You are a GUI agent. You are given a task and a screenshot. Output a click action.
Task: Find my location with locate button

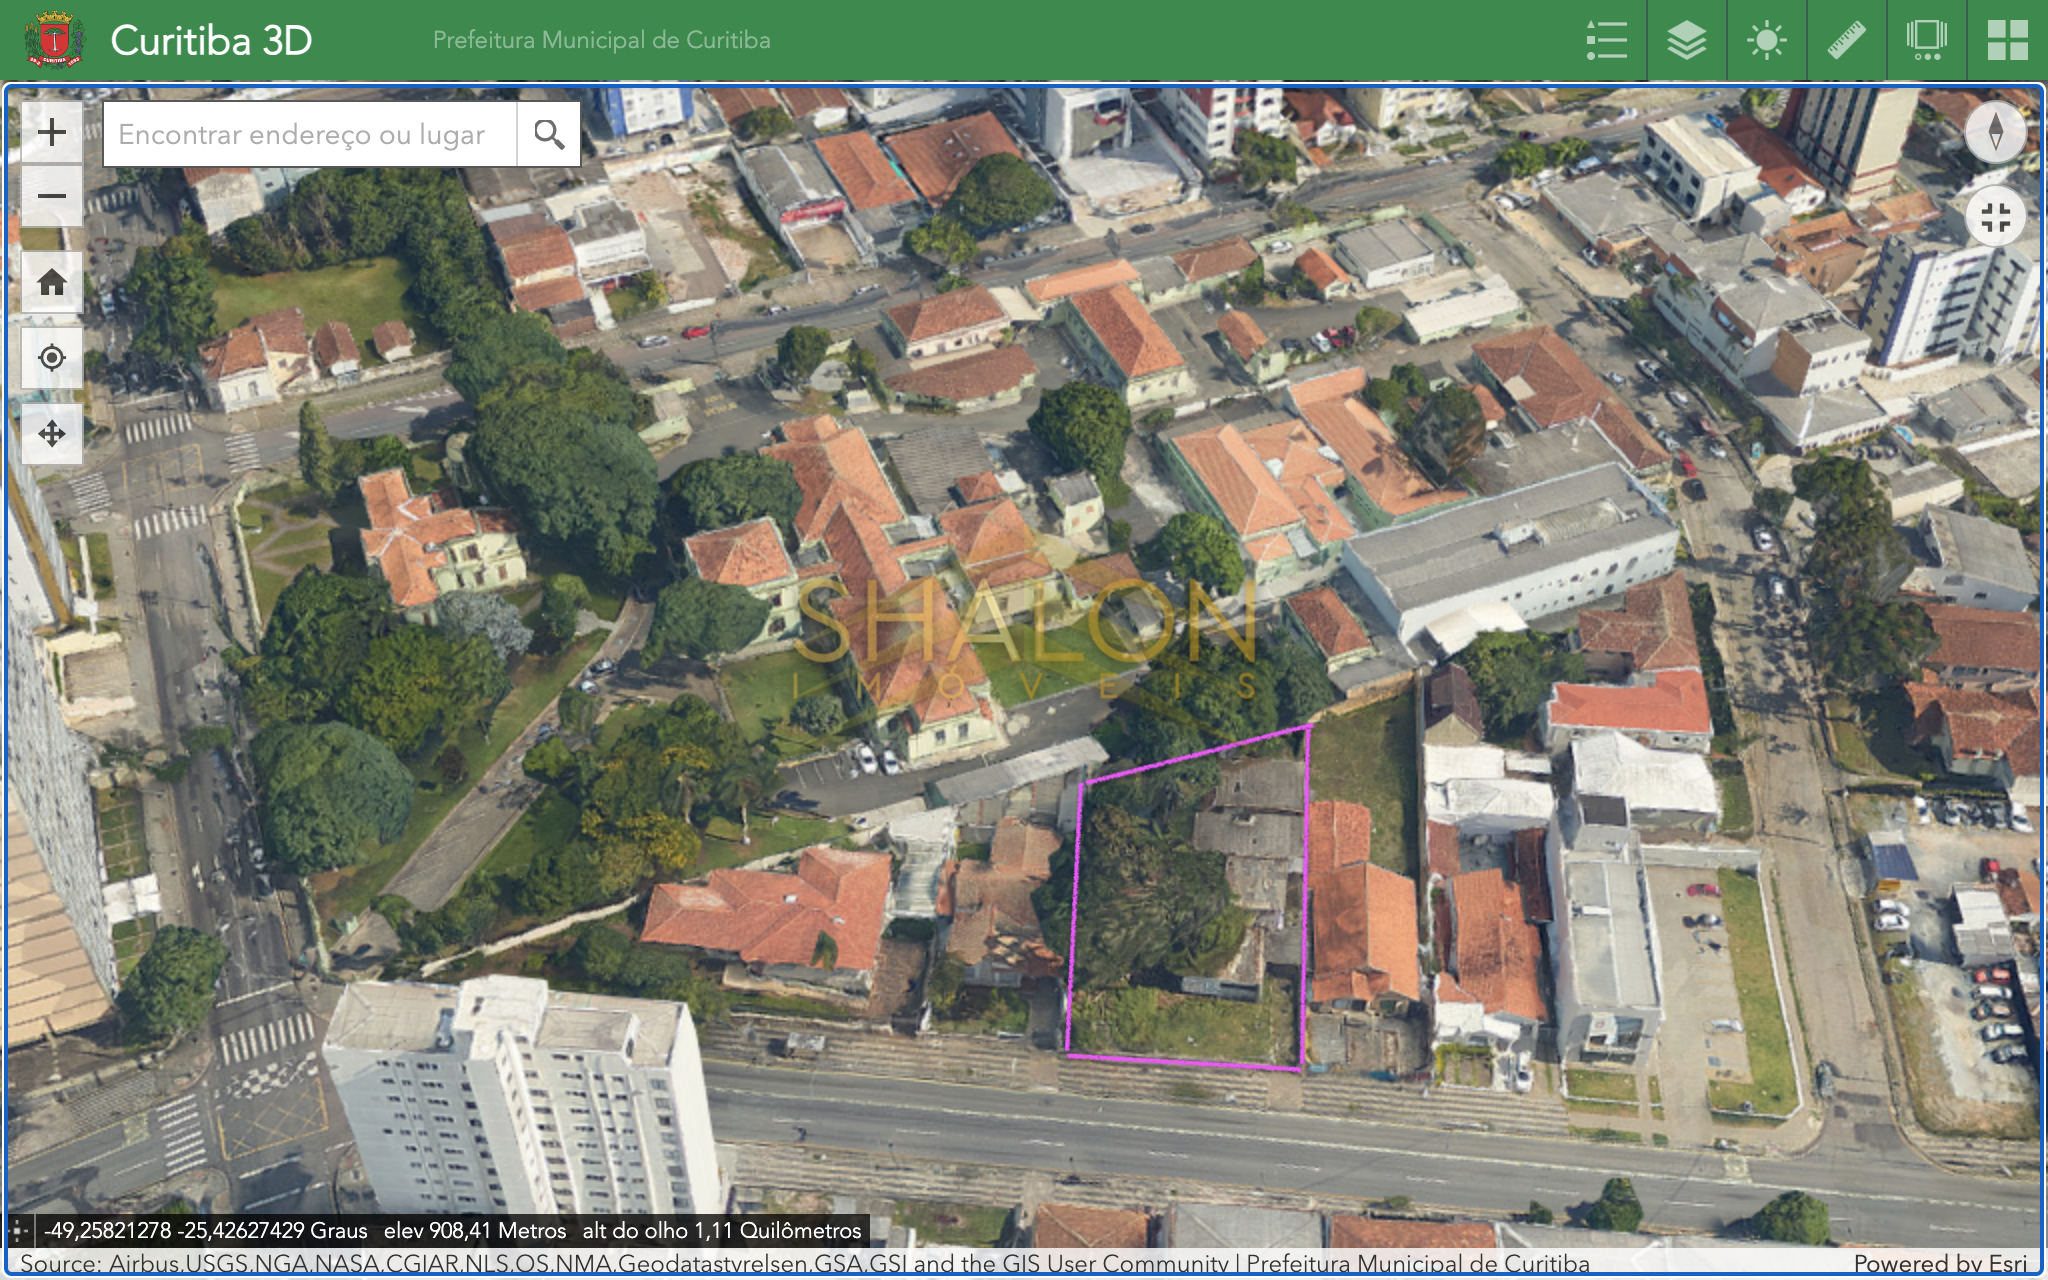point(52,358)
